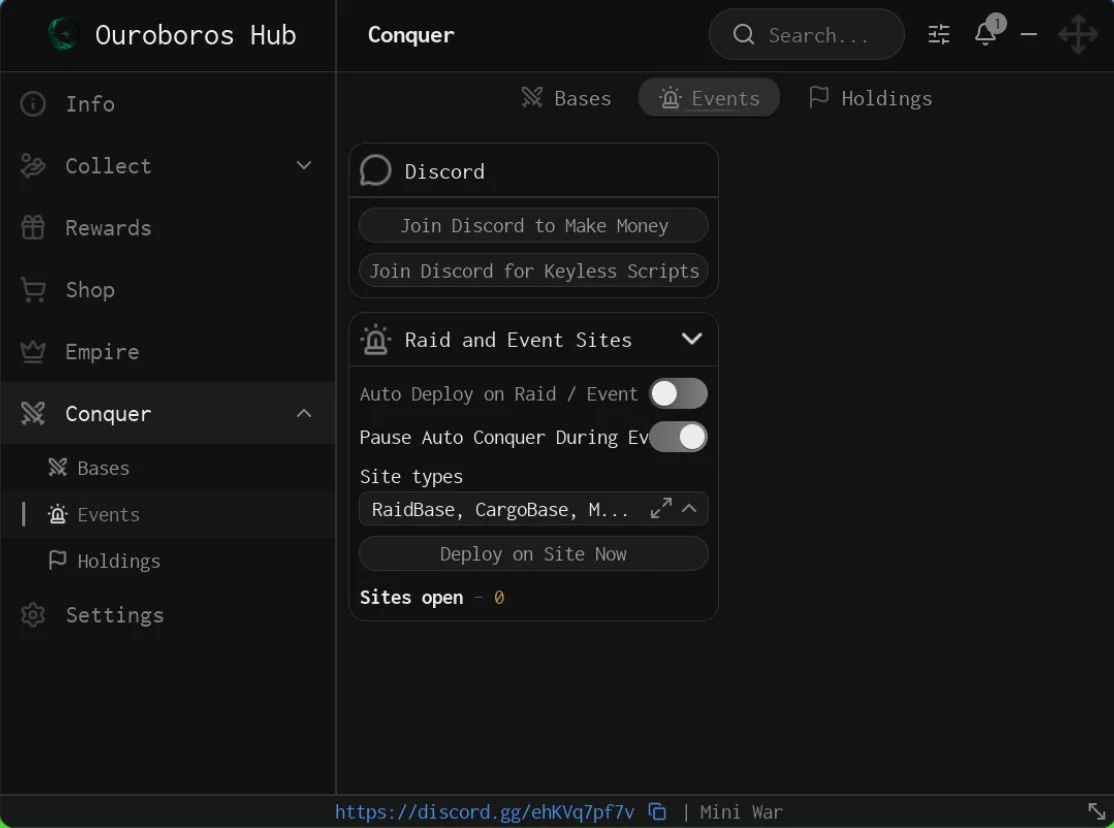Open the Site types dropdown chevron
Image resolution: width=1114 pixels, height=828 pixels.
coord(689,509)
